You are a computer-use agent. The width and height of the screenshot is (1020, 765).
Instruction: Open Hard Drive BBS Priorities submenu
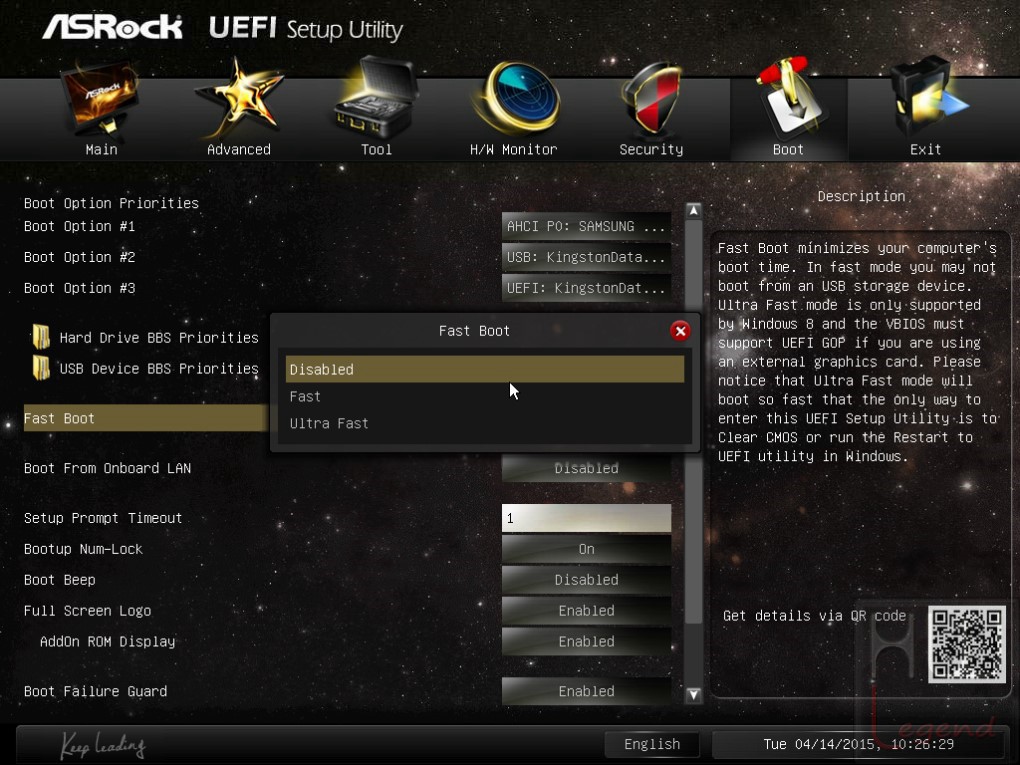[159, 338]
